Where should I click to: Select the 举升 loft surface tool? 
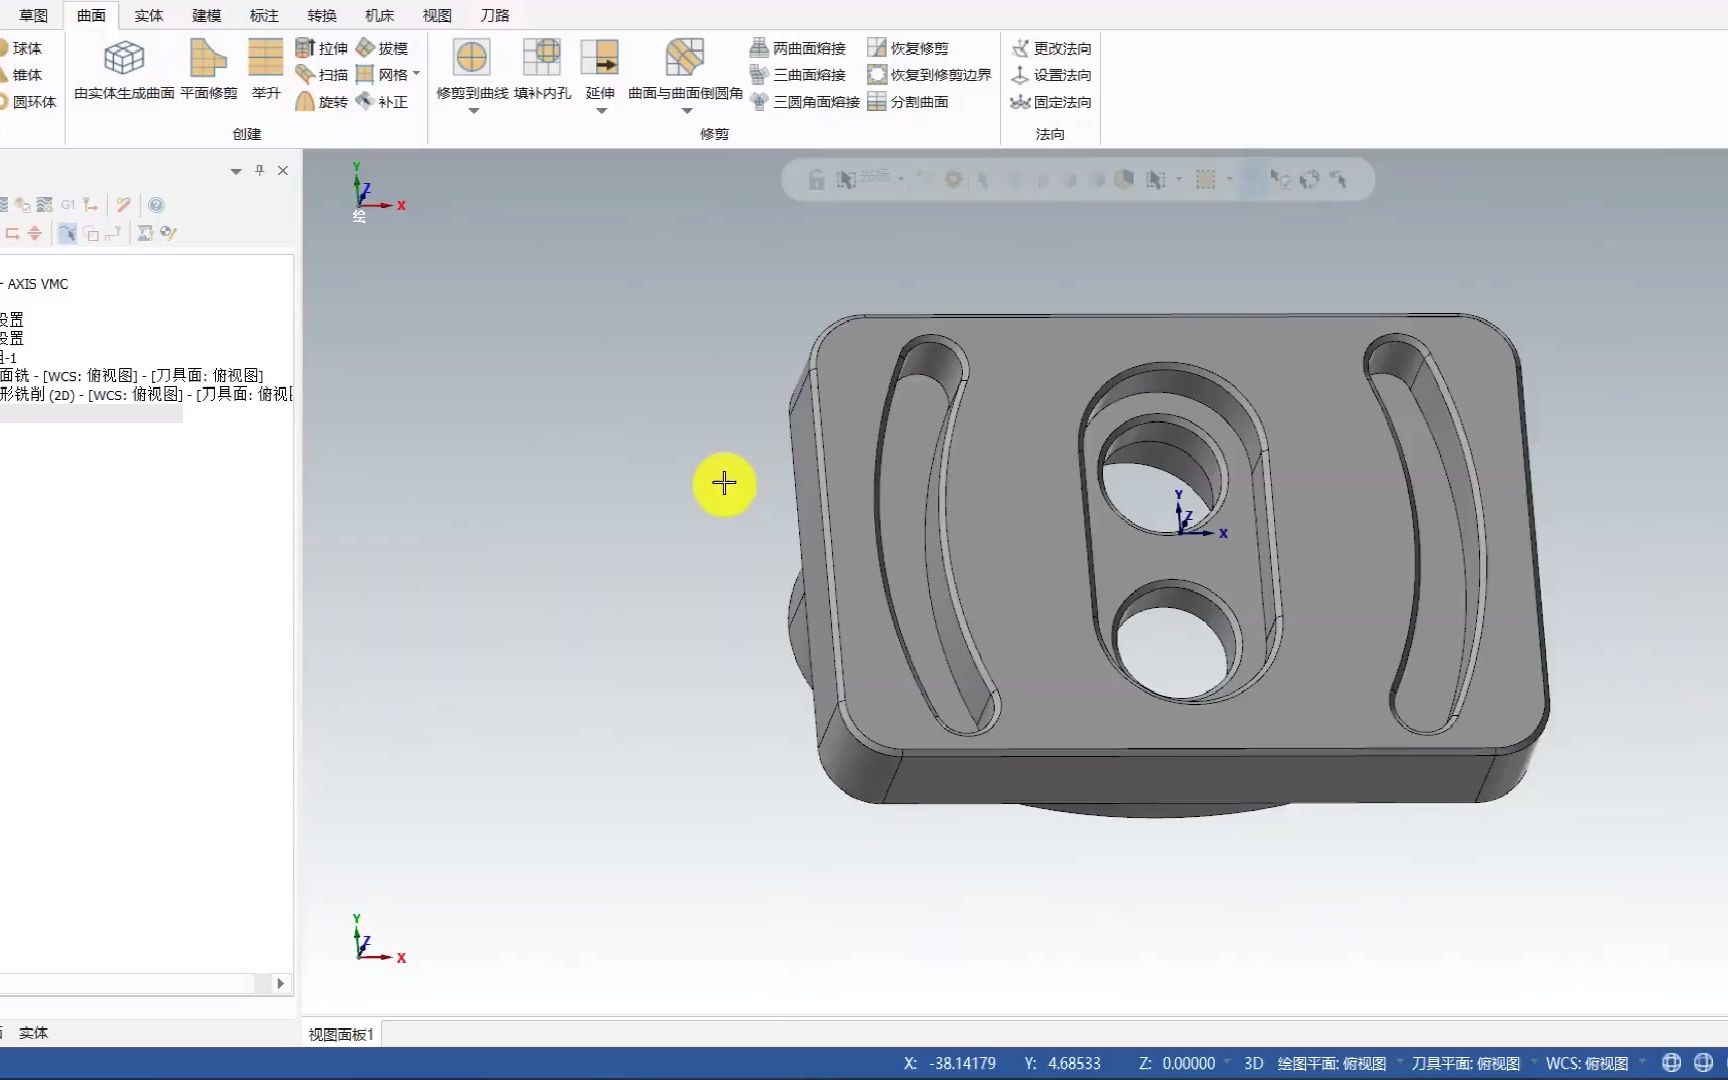click(x=266, y=70)
